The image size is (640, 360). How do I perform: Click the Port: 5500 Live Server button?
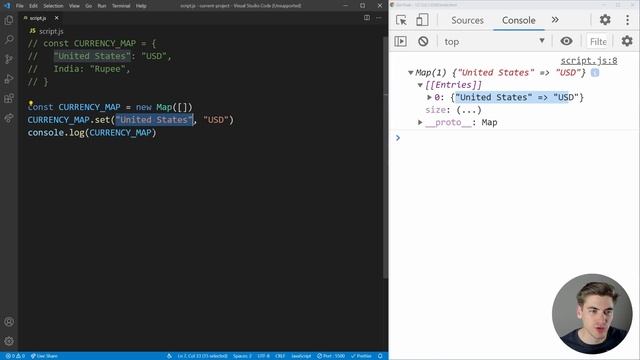pyautogui.click(x=331, y=356)
